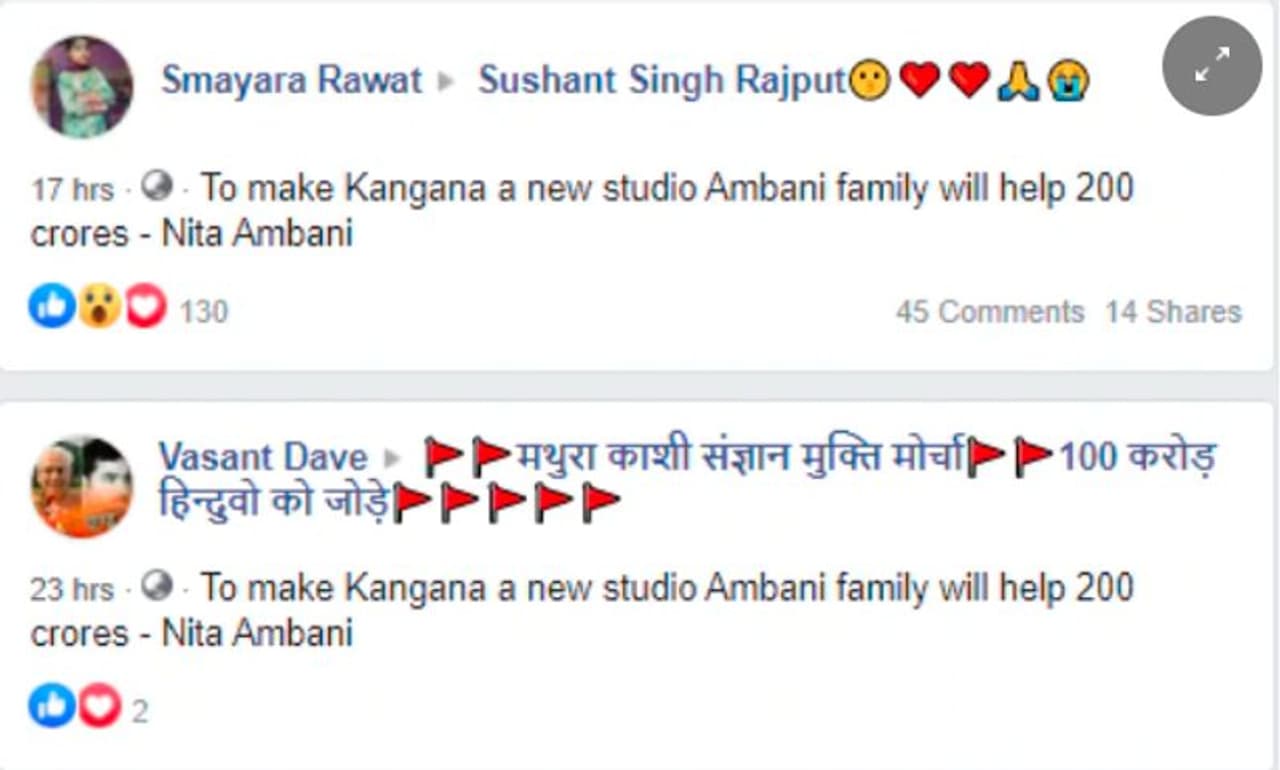Open Smayara Rawat's profile picture
This screenshot has height=770, width=1280.
point(81,87)
